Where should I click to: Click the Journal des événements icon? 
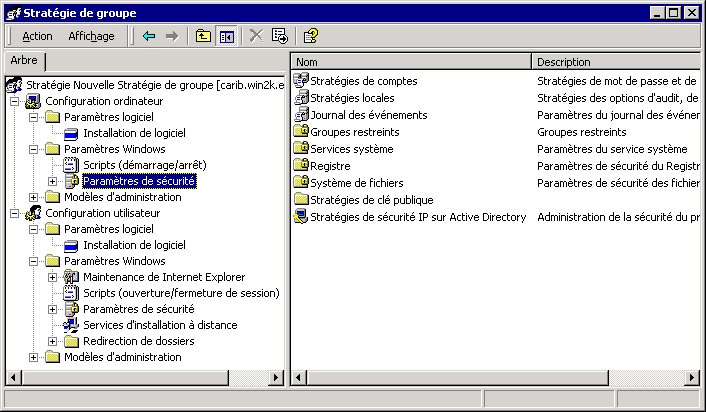(301, 115)
